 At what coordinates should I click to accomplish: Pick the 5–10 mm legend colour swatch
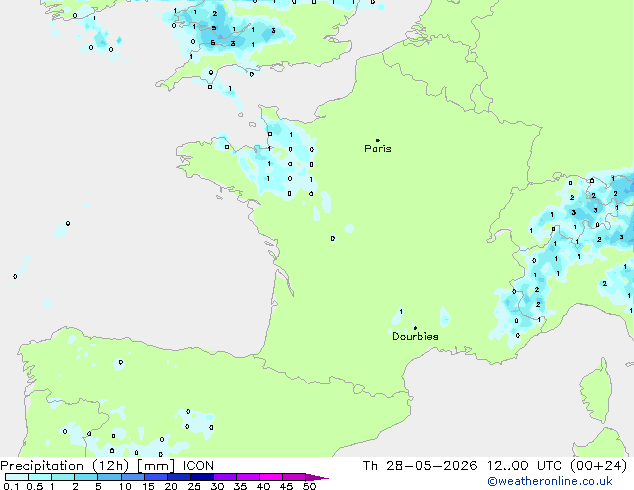(109, 477)
